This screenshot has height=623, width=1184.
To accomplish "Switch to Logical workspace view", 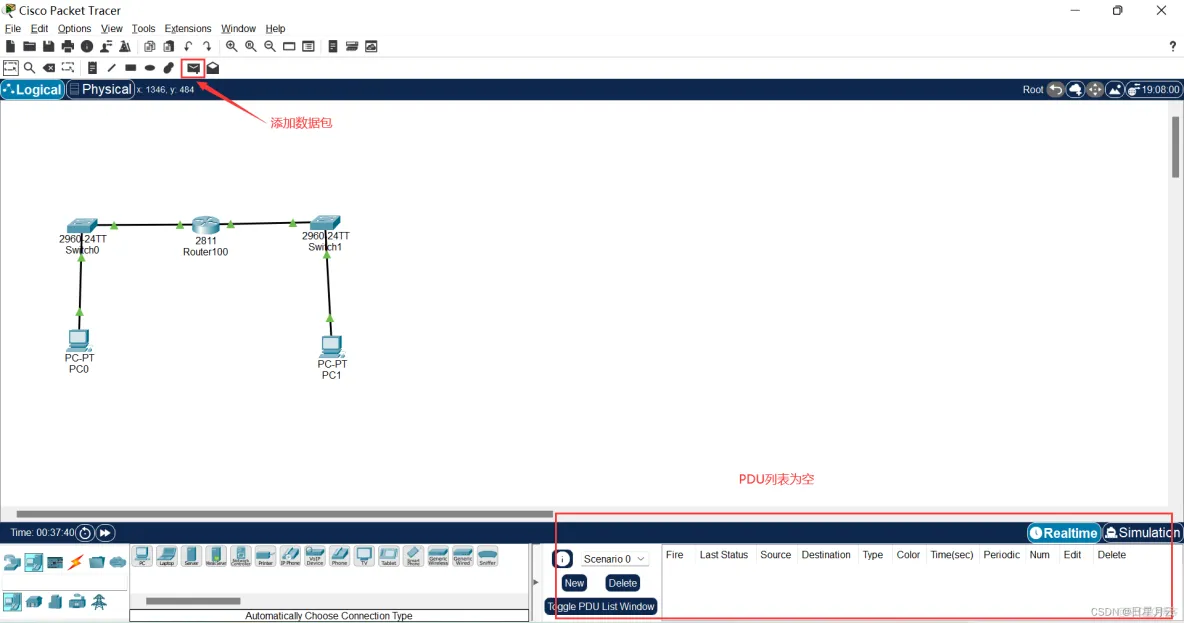I will 32,90.
